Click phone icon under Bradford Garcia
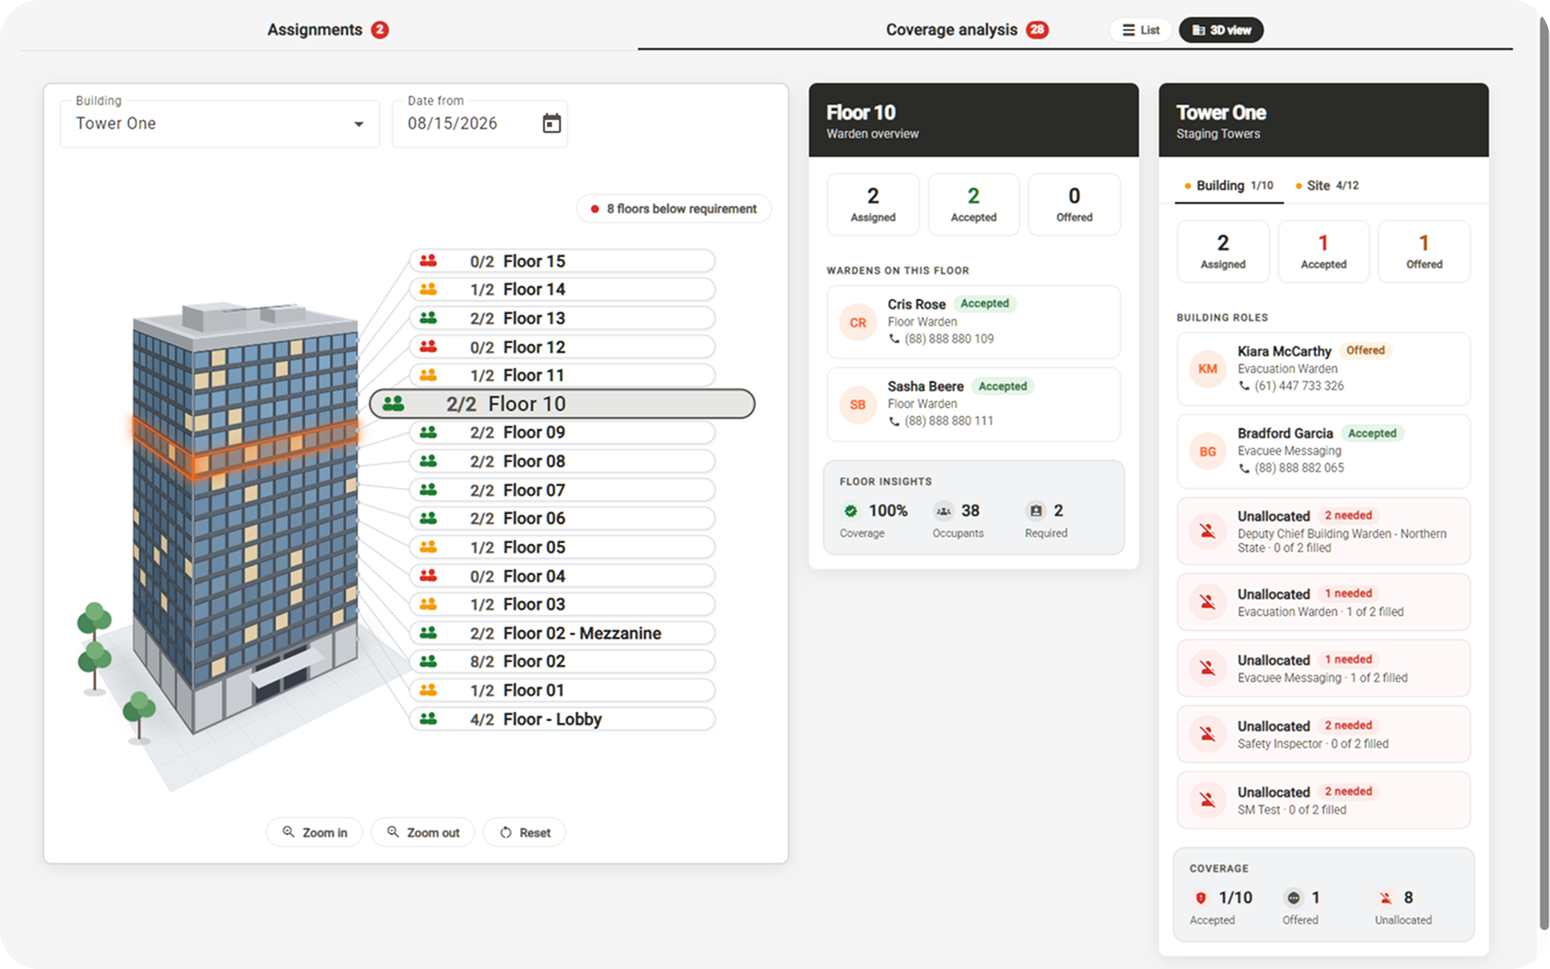Screen dimensions: 1550x969 [x=1244, y=468]
